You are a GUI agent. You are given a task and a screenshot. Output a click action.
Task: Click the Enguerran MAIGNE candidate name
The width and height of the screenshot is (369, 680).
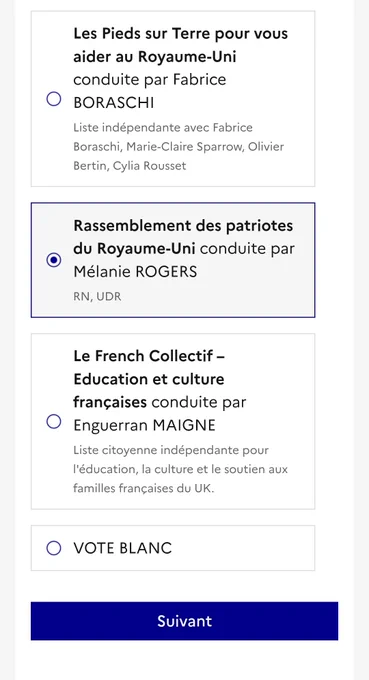pos(144,425)
